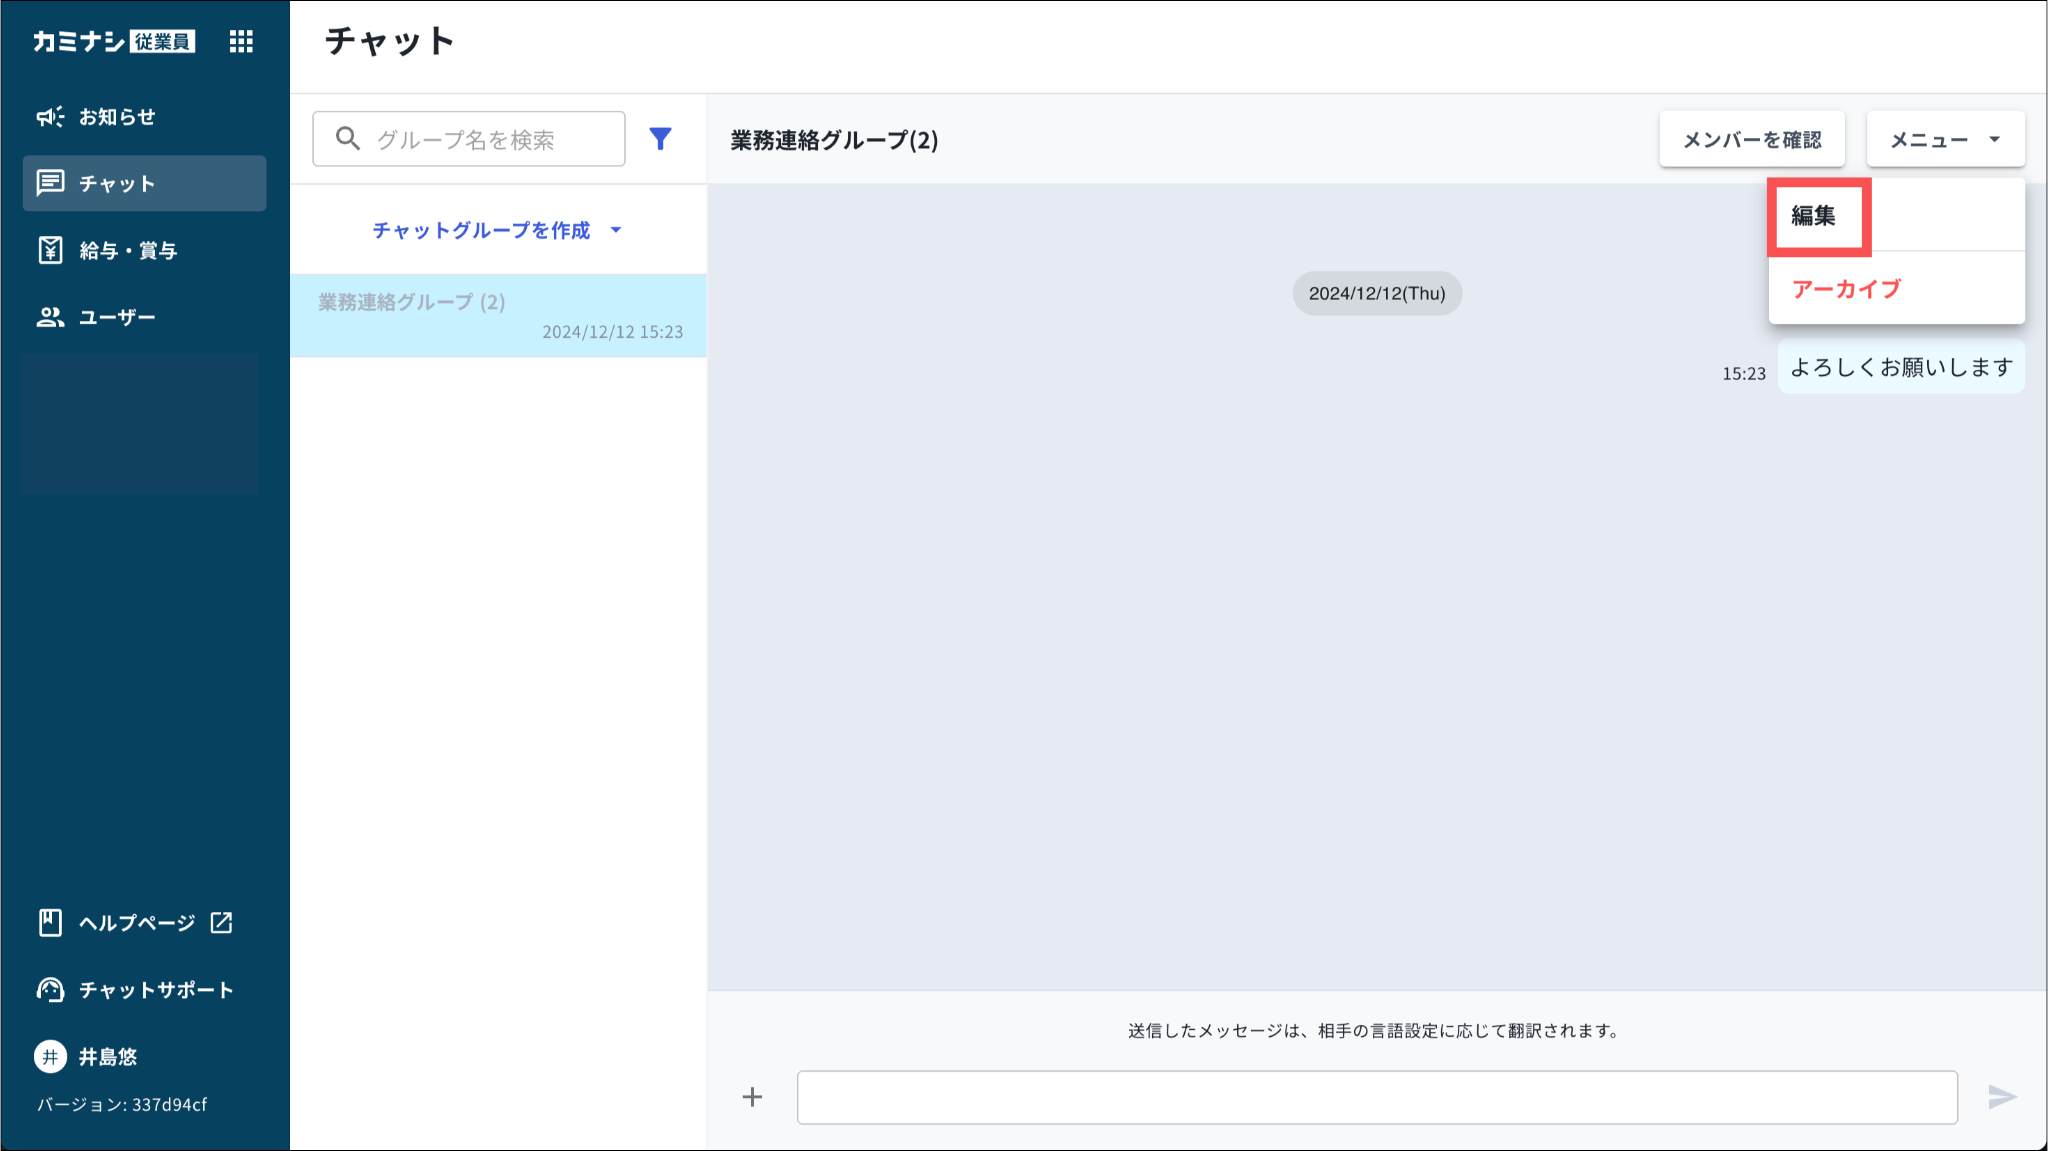The height and width of the screenshot is (1151, 2048).
Task: Click the カミナシ従業員 logo
Action: coord(113,41)
